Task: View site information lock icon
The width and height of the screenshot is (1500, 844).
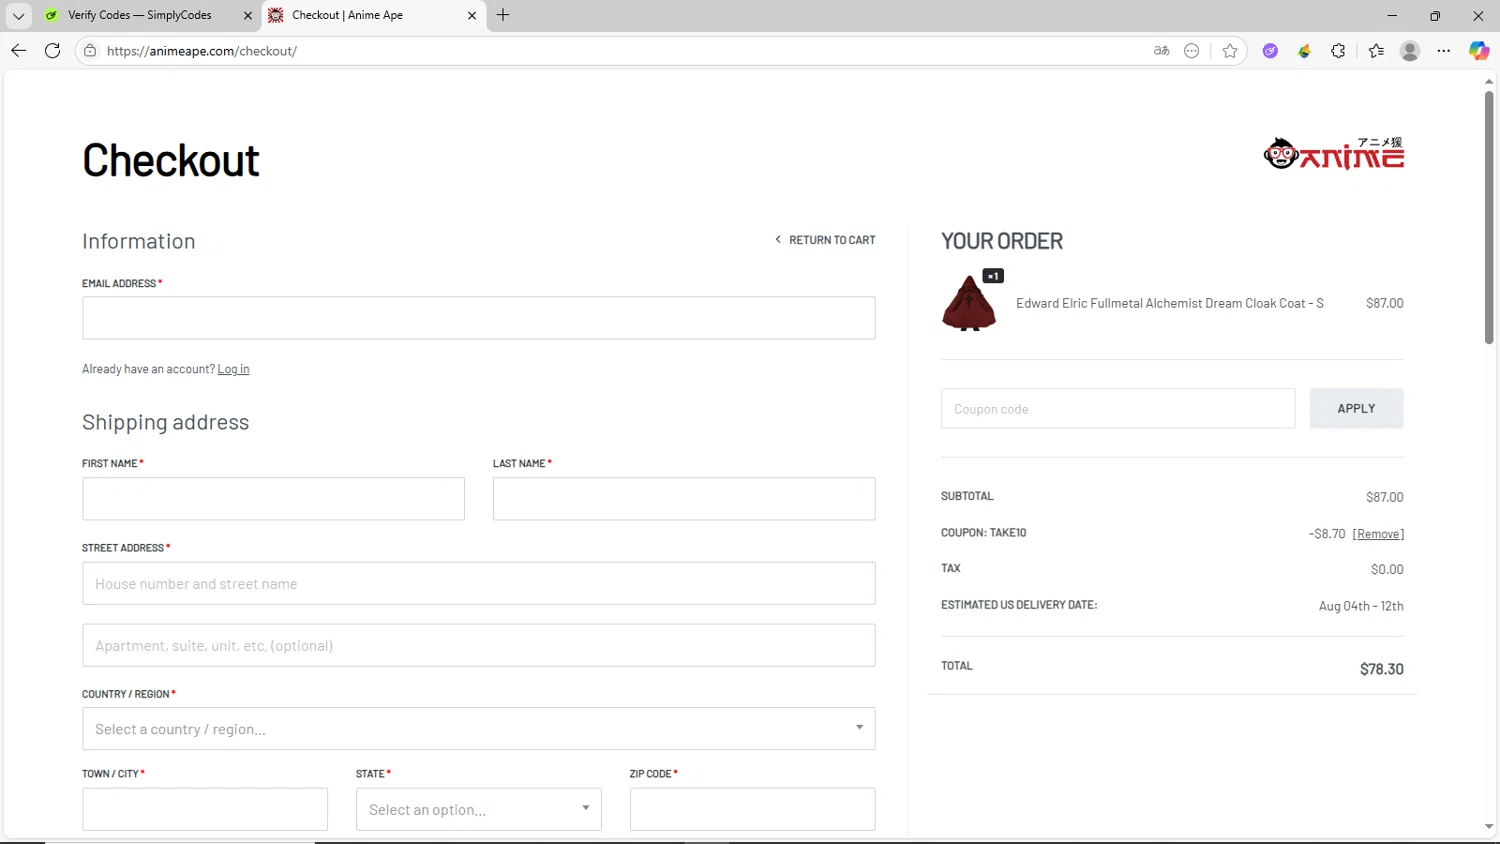Action: tap(90, 51)
